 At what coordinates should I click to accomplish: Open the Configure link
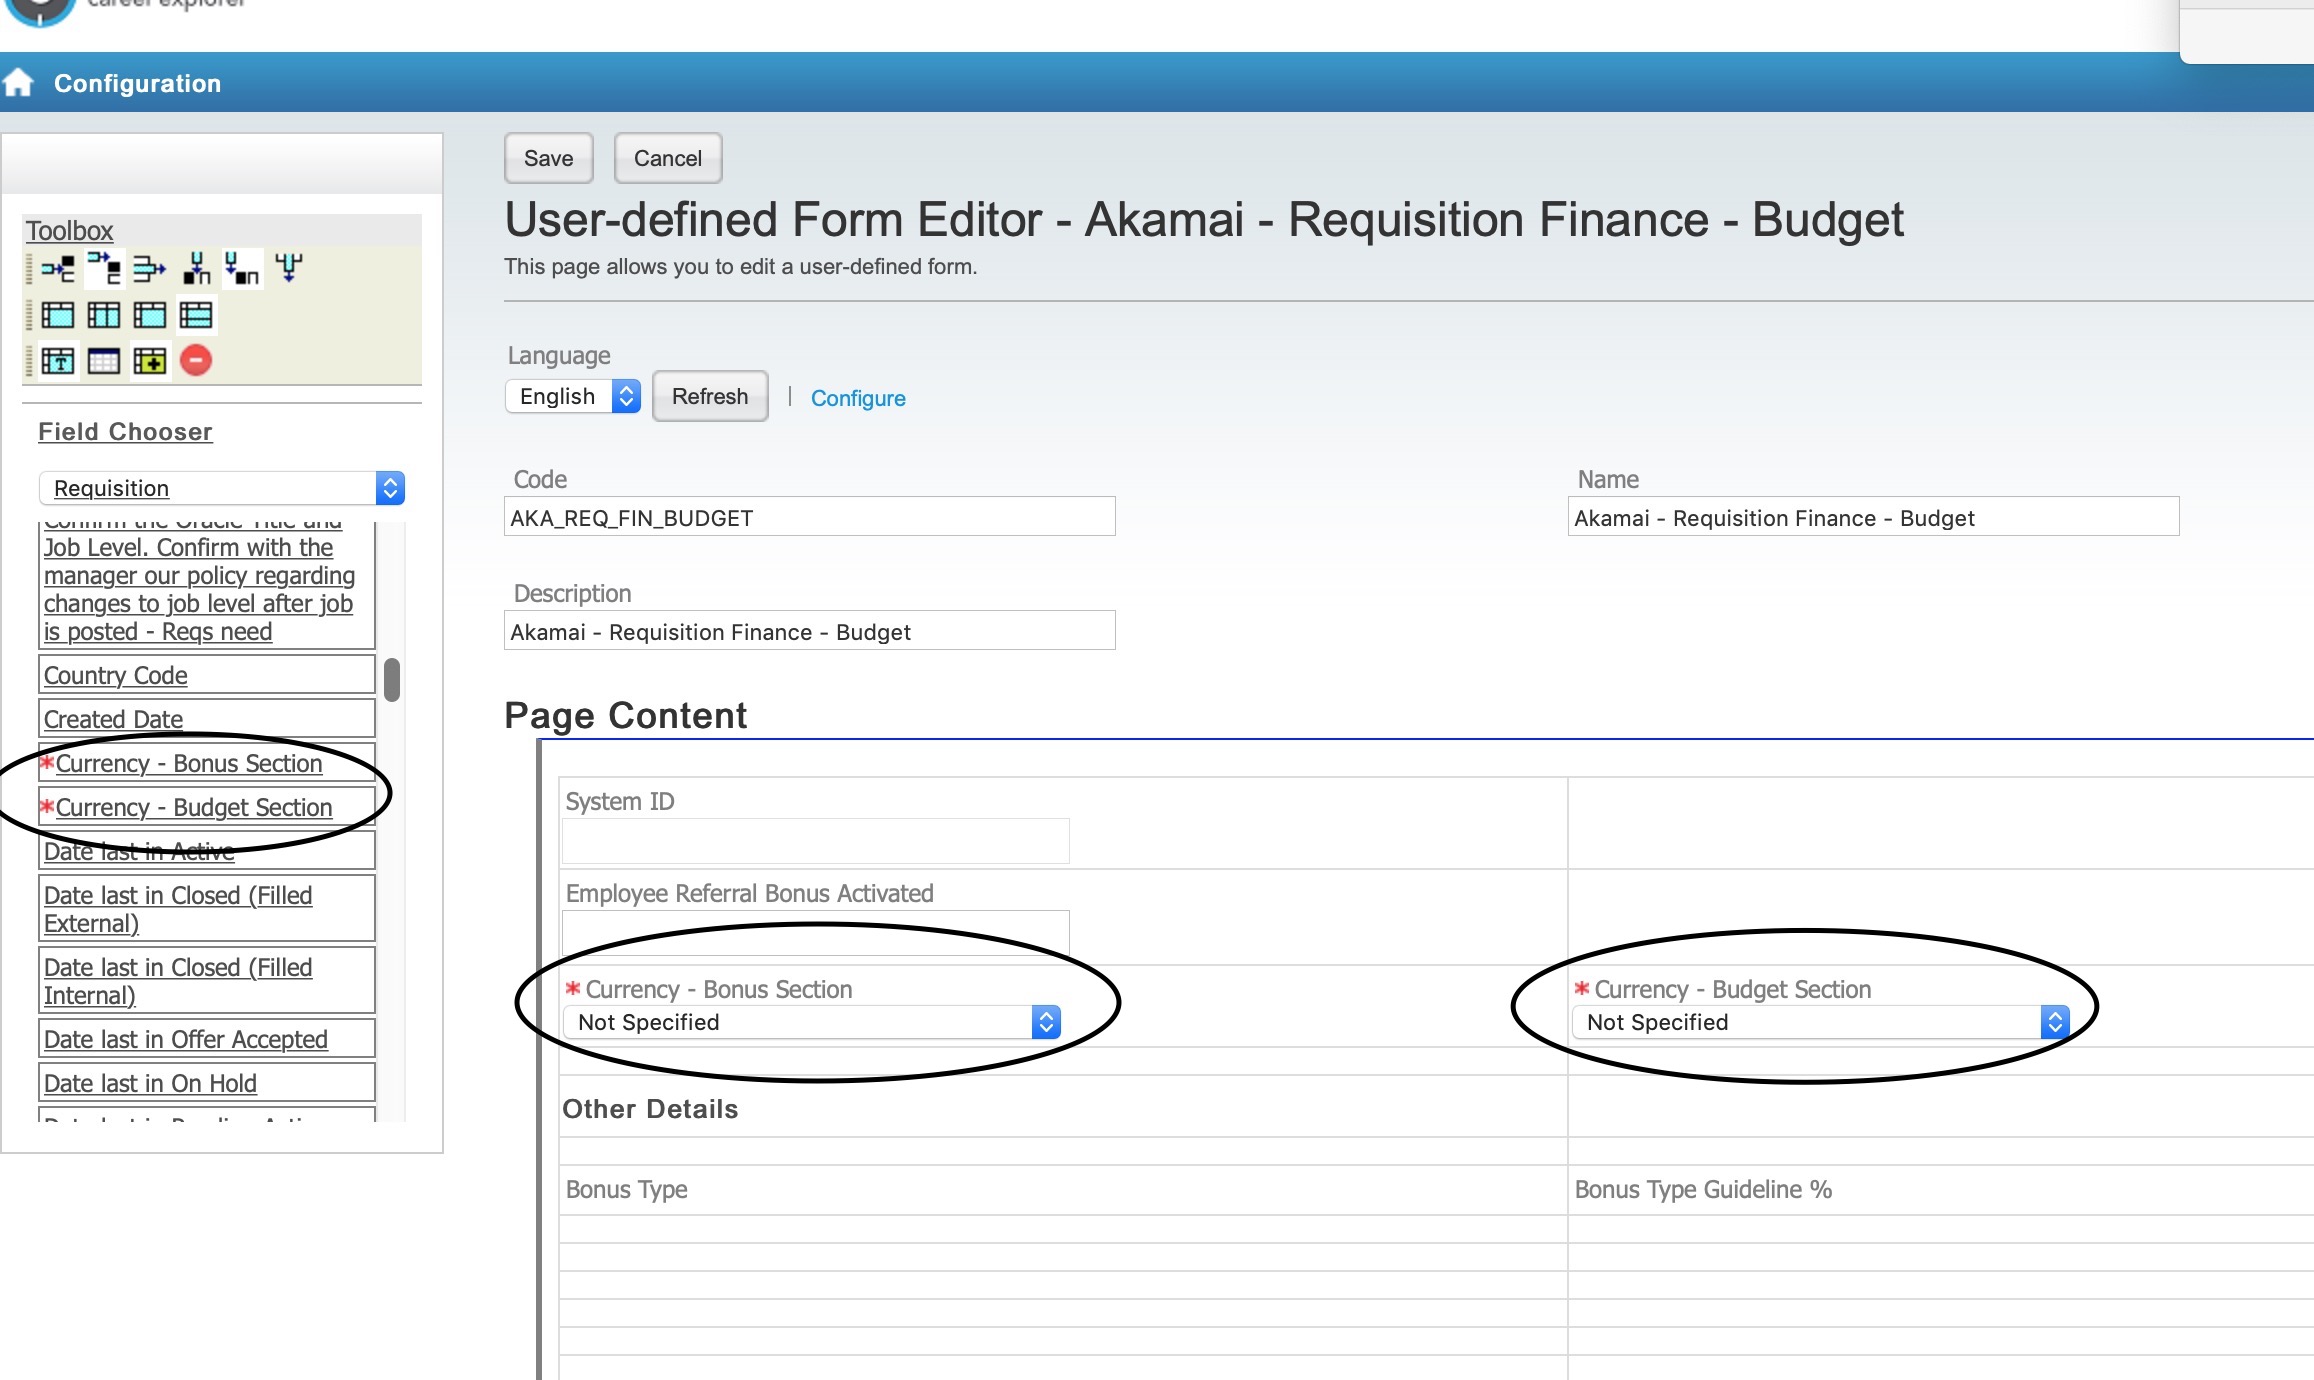(858, 398)
